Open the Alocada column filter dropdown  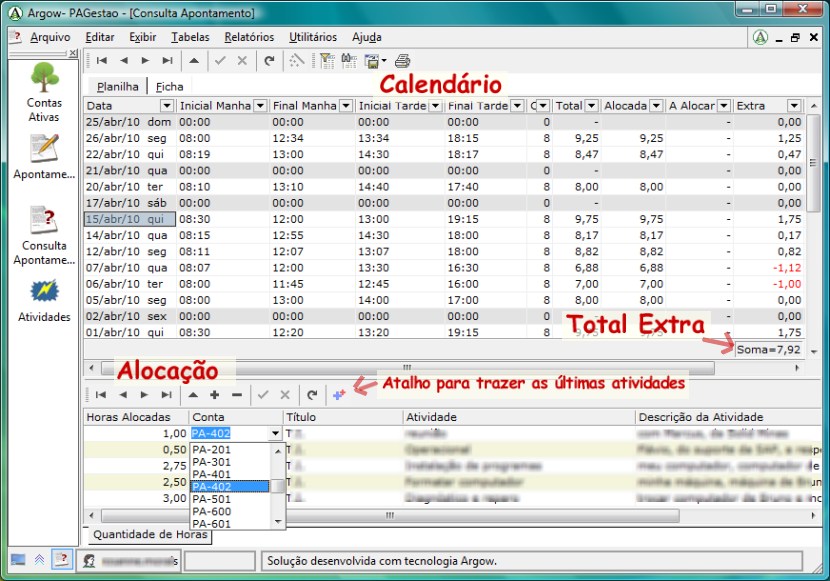coord(656,106)
